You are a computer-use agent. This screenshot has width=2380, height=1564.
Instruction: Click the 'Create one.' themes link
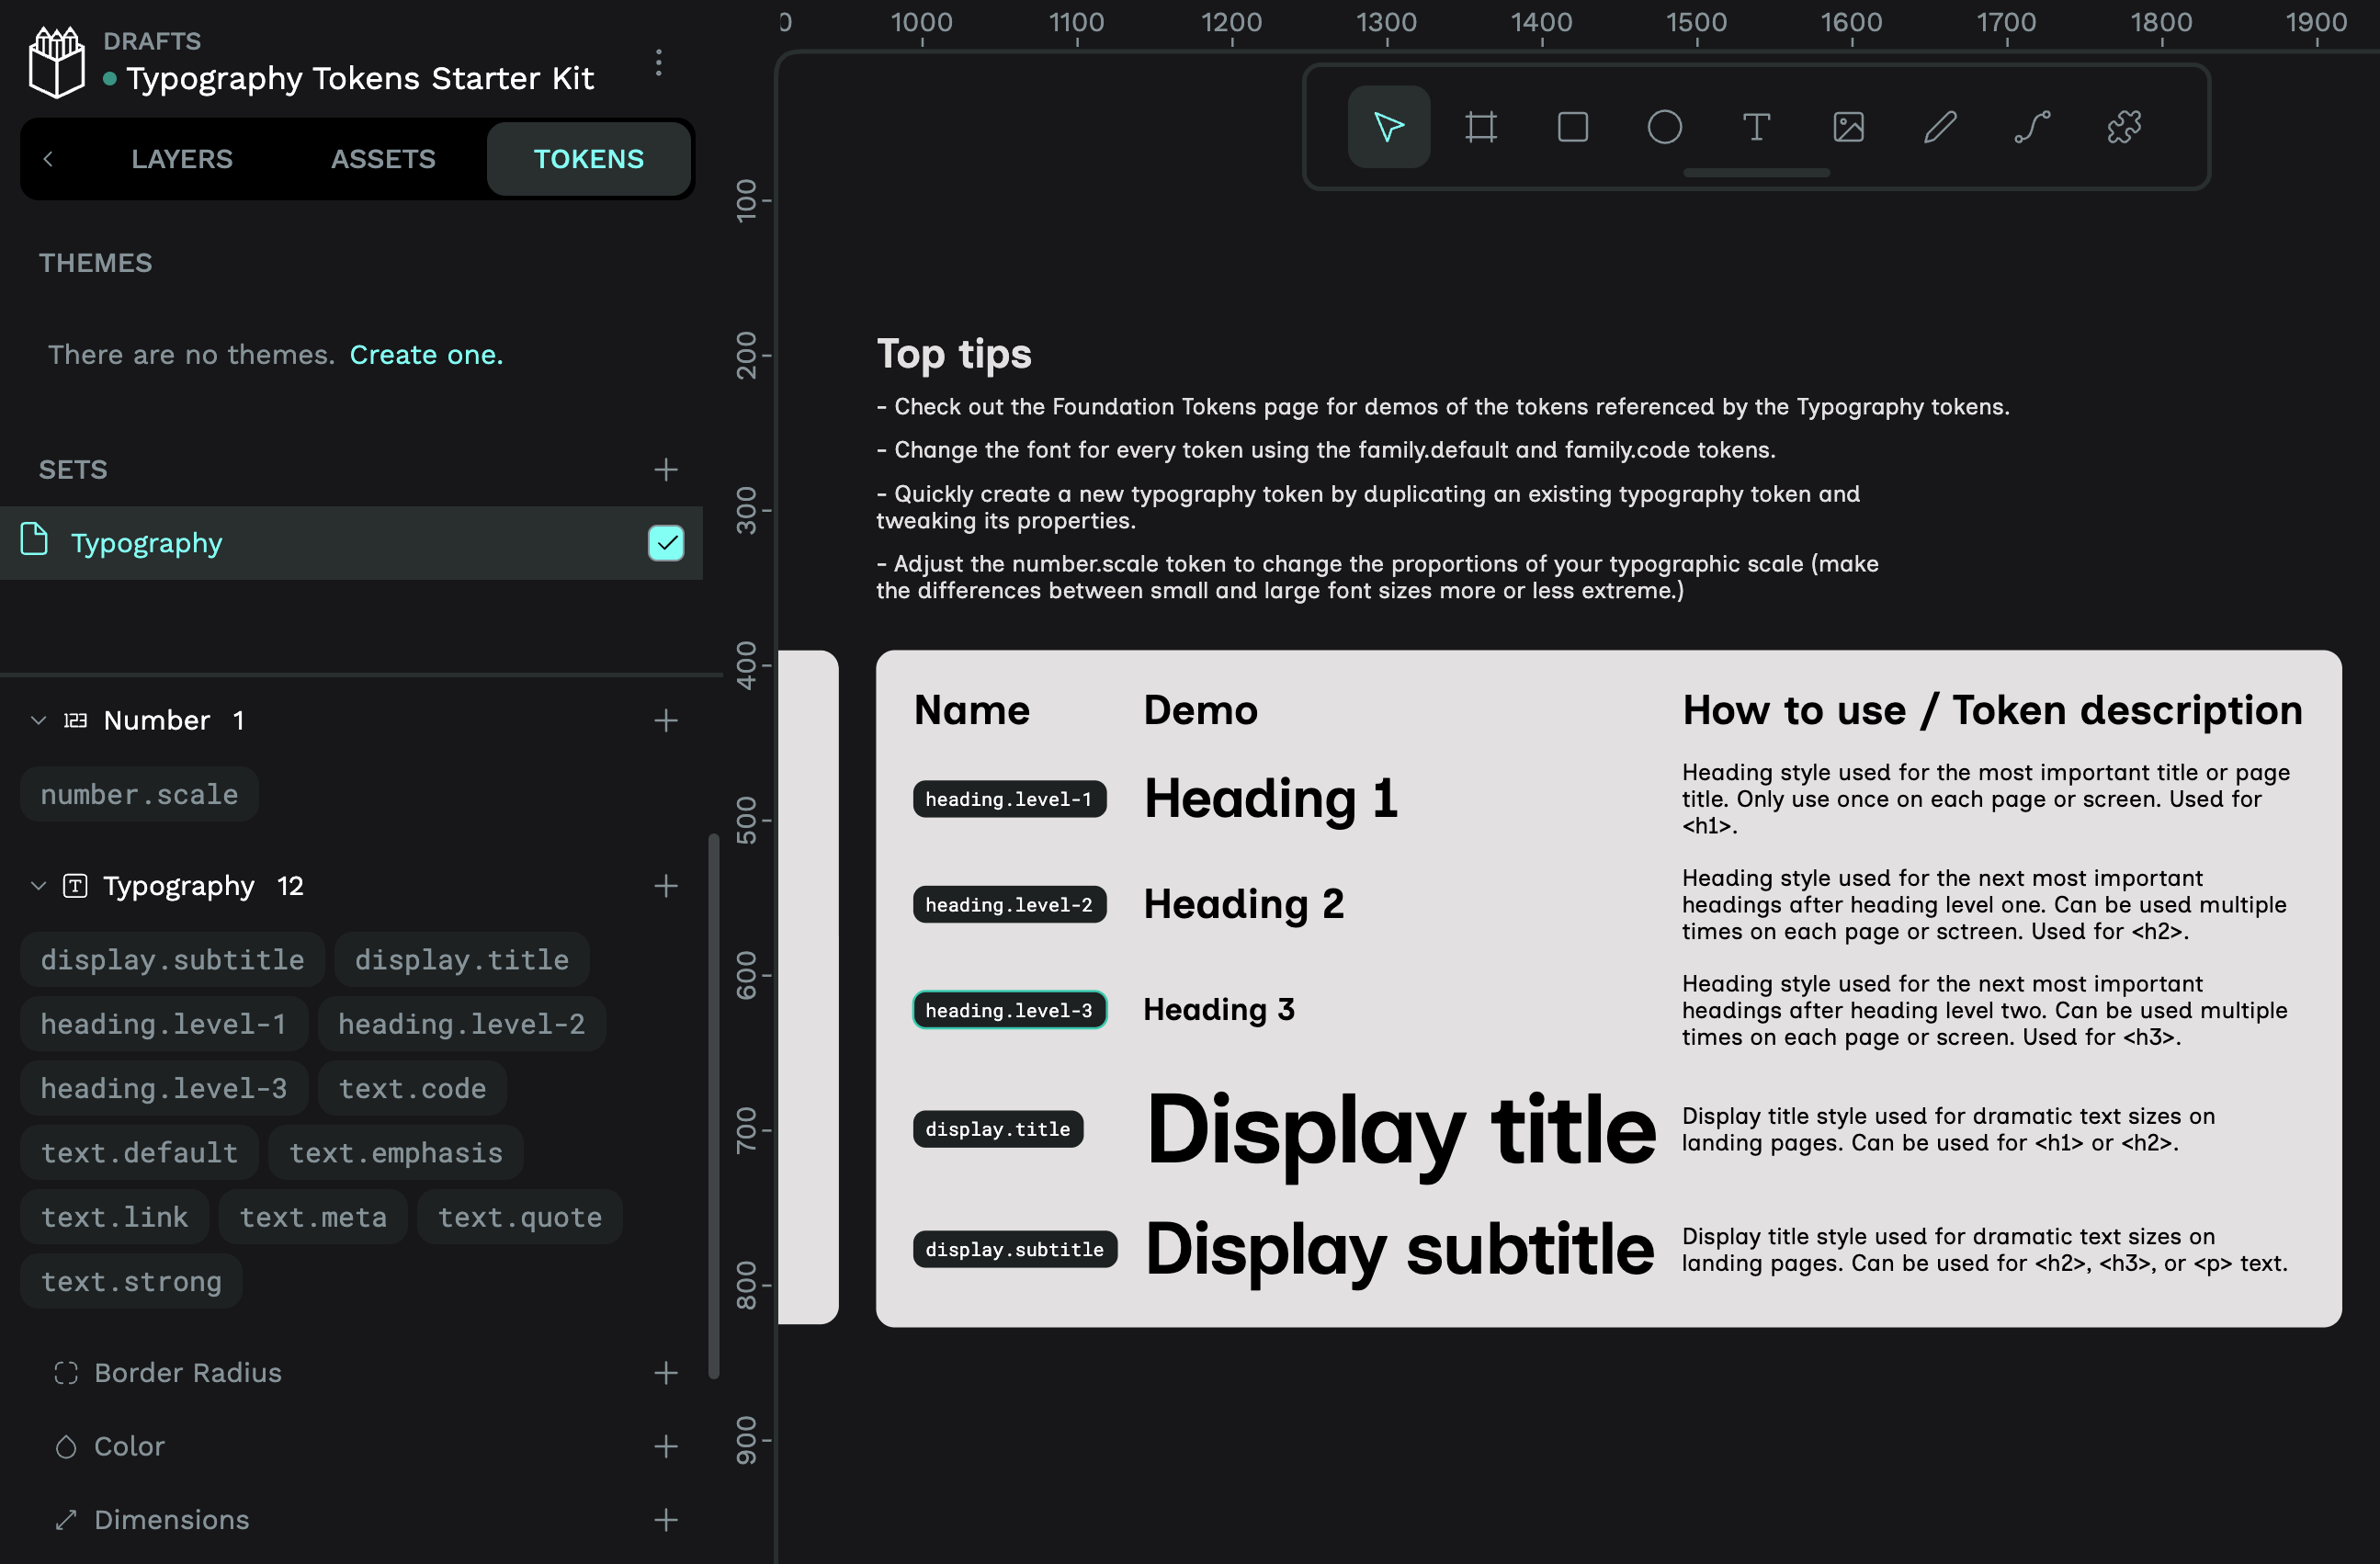click(x=426, y=355)
